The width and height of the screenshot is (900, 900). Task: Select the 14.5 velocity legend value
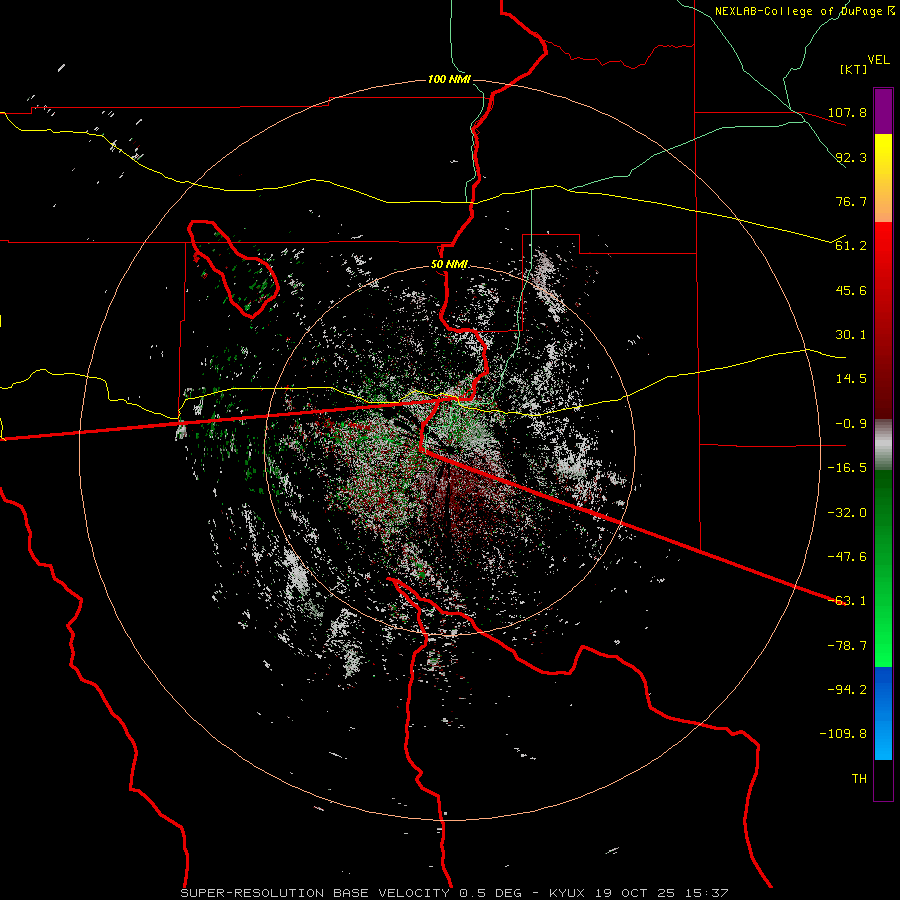tap(851, 379)
